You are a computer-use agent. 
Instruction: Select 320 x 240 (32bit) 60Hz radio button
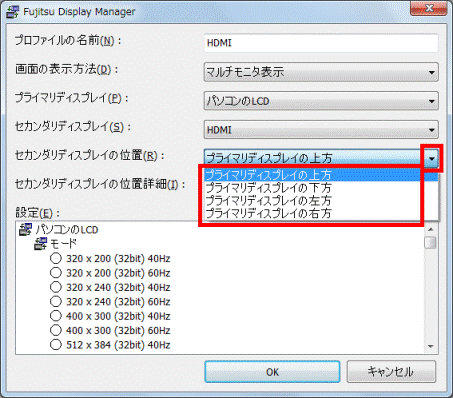coord(56,301)
